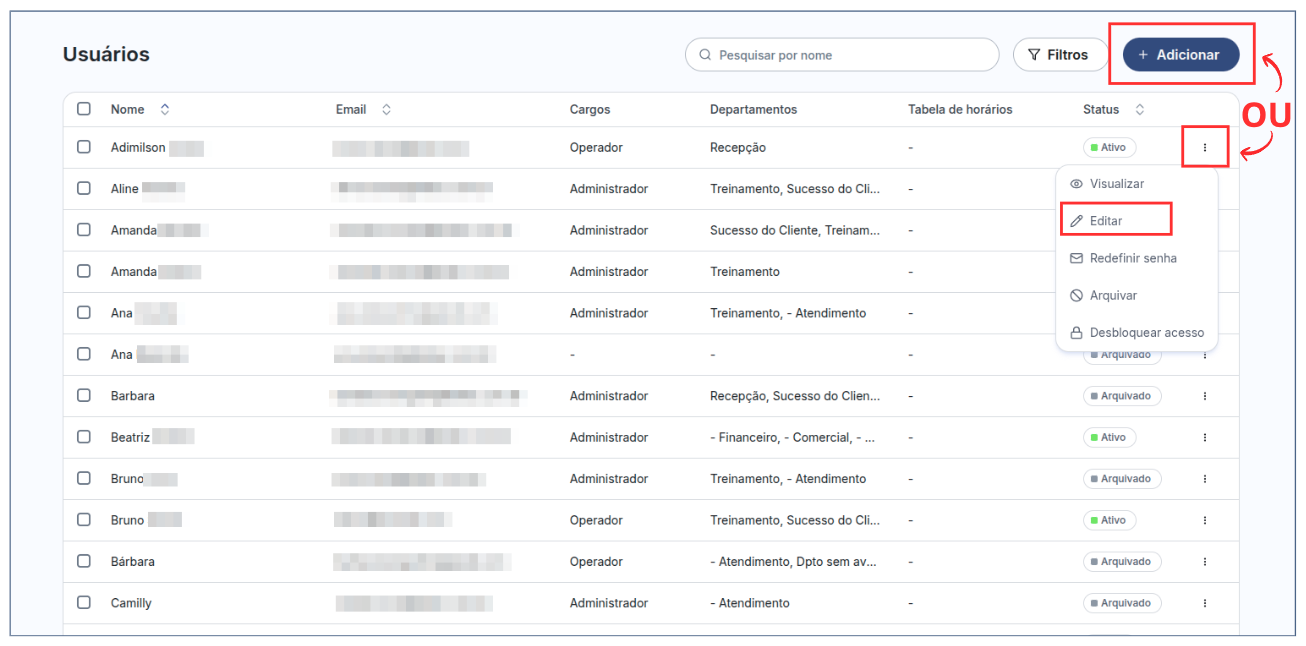Sort the list by Status column arrows

pos(1139,109)
